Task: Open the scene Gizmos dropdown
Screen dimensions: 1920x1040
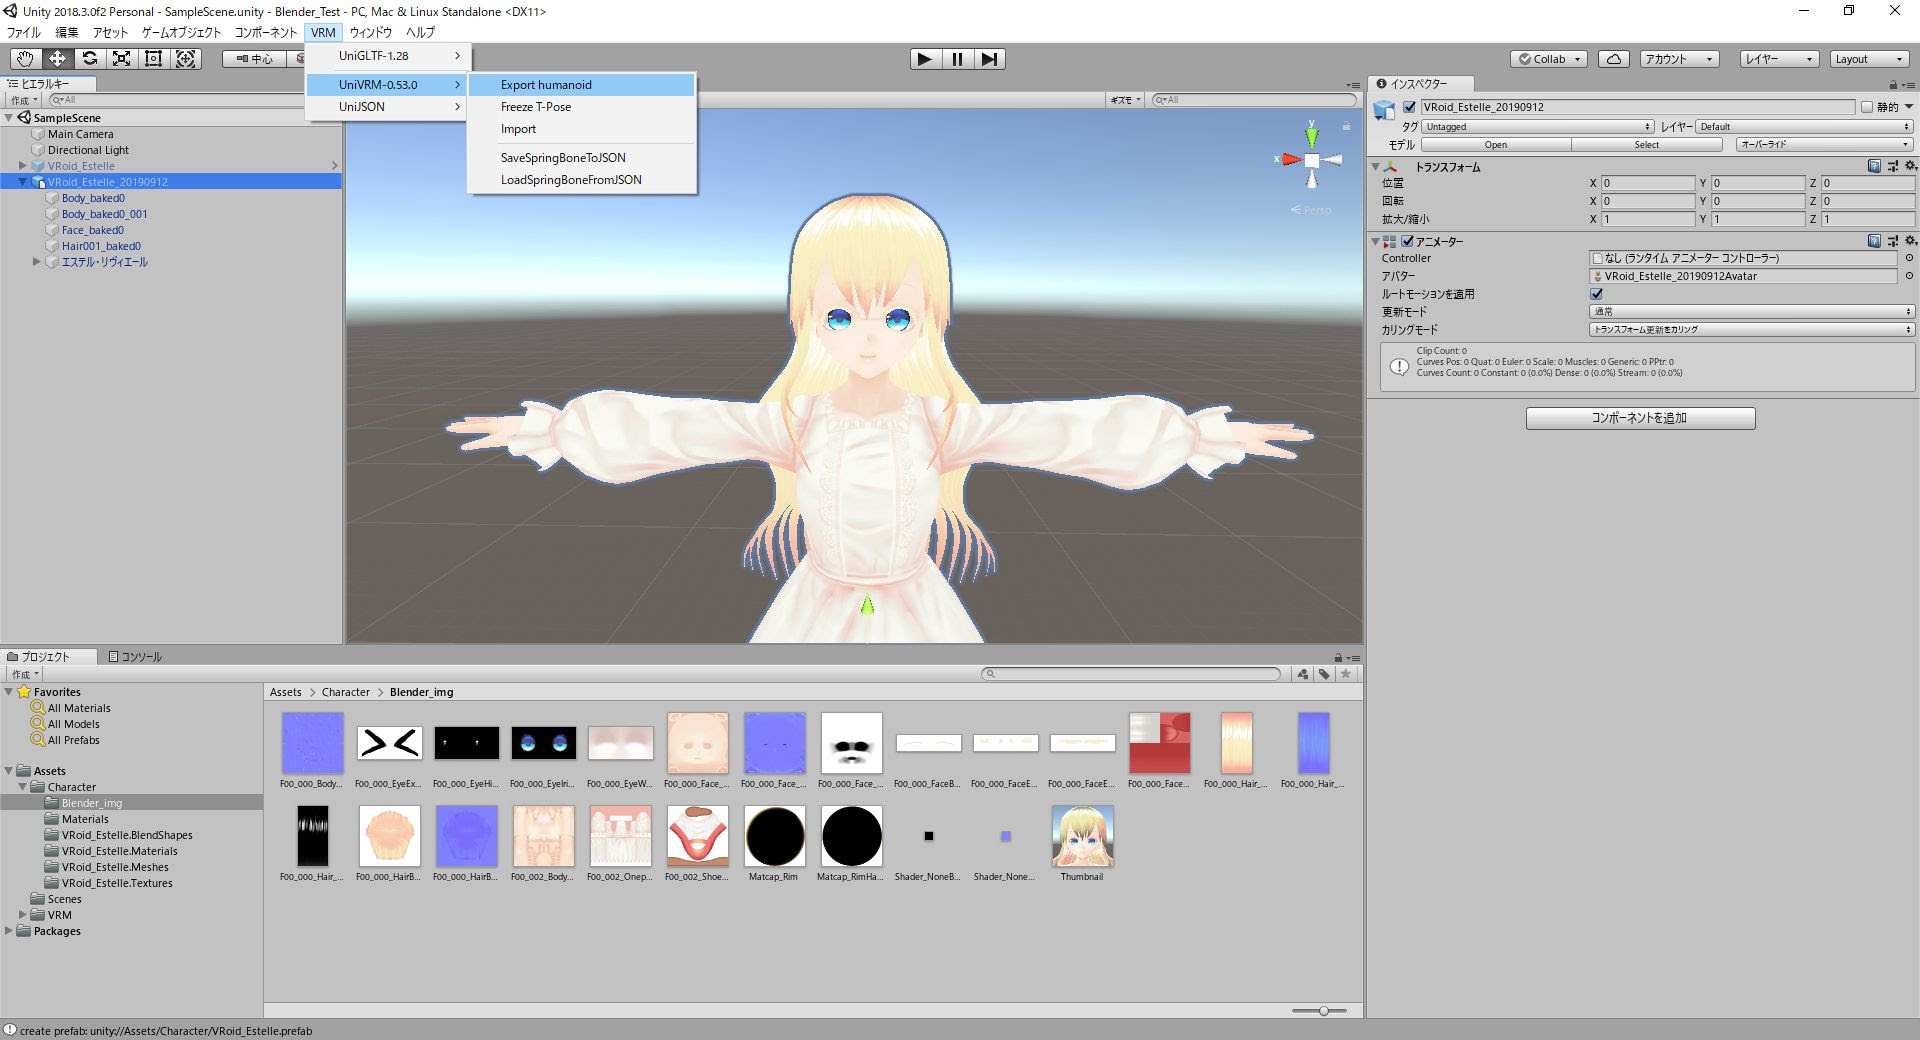Action: point(1125,100)
